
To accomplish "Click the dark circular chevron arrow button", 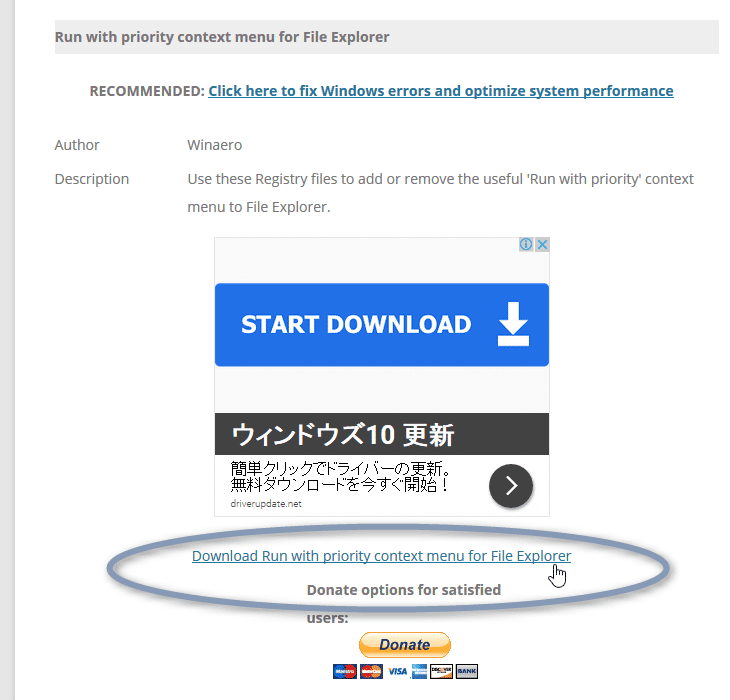I will pos(511,485).
